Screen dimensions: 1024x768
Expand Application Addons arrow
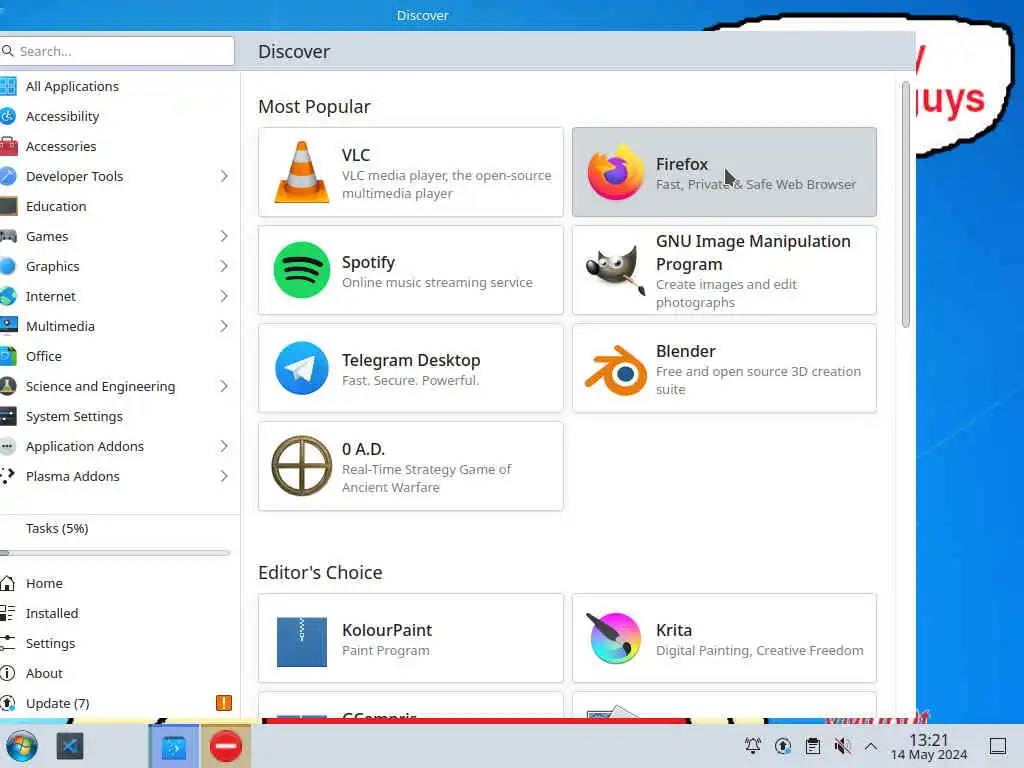[224, 446]
